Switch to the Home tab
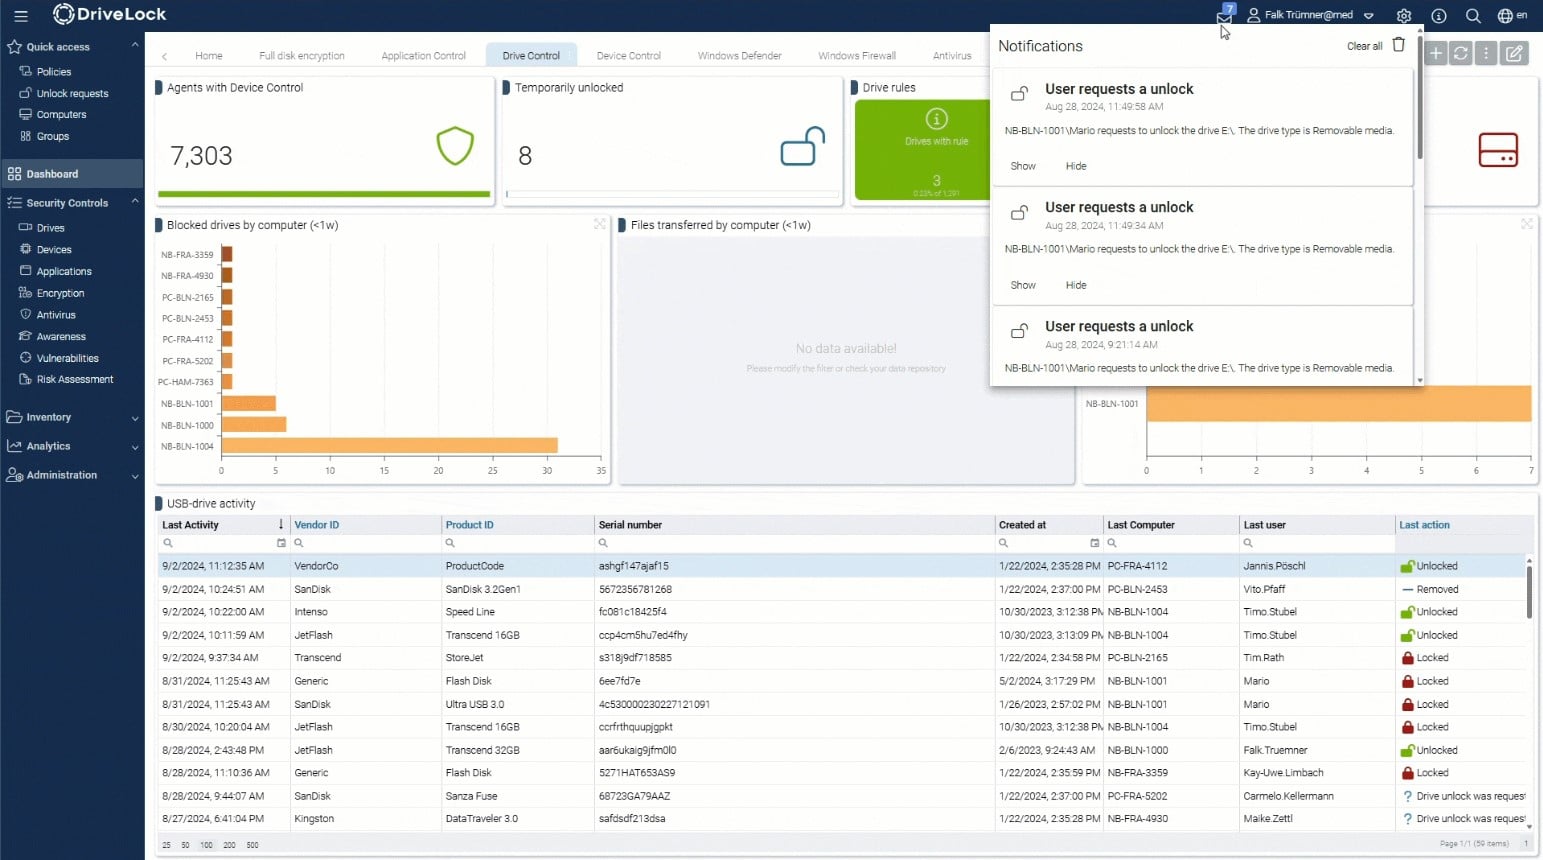 tap(209, 56)
